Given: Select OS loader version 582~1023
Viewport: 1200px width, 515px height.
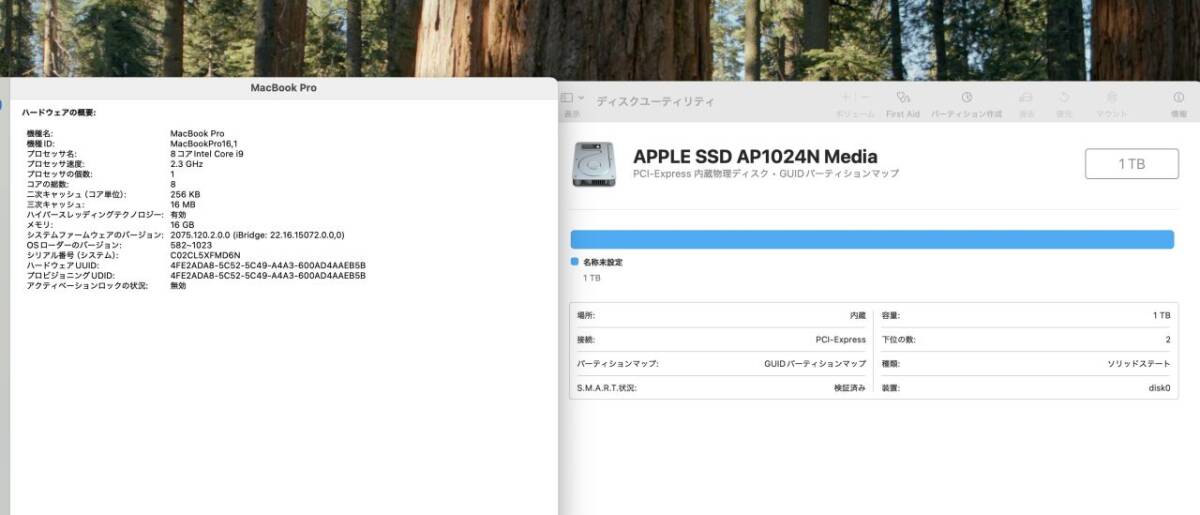Looking at the screenshot, I should pos(191,245).
